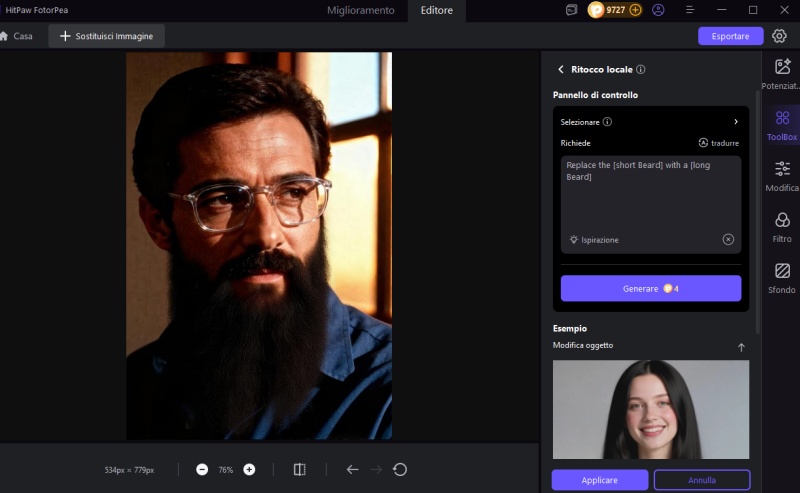The height and width of the screenshot is (493, 800).
Task: Reset image with the rotate icon
Action: 400,469
